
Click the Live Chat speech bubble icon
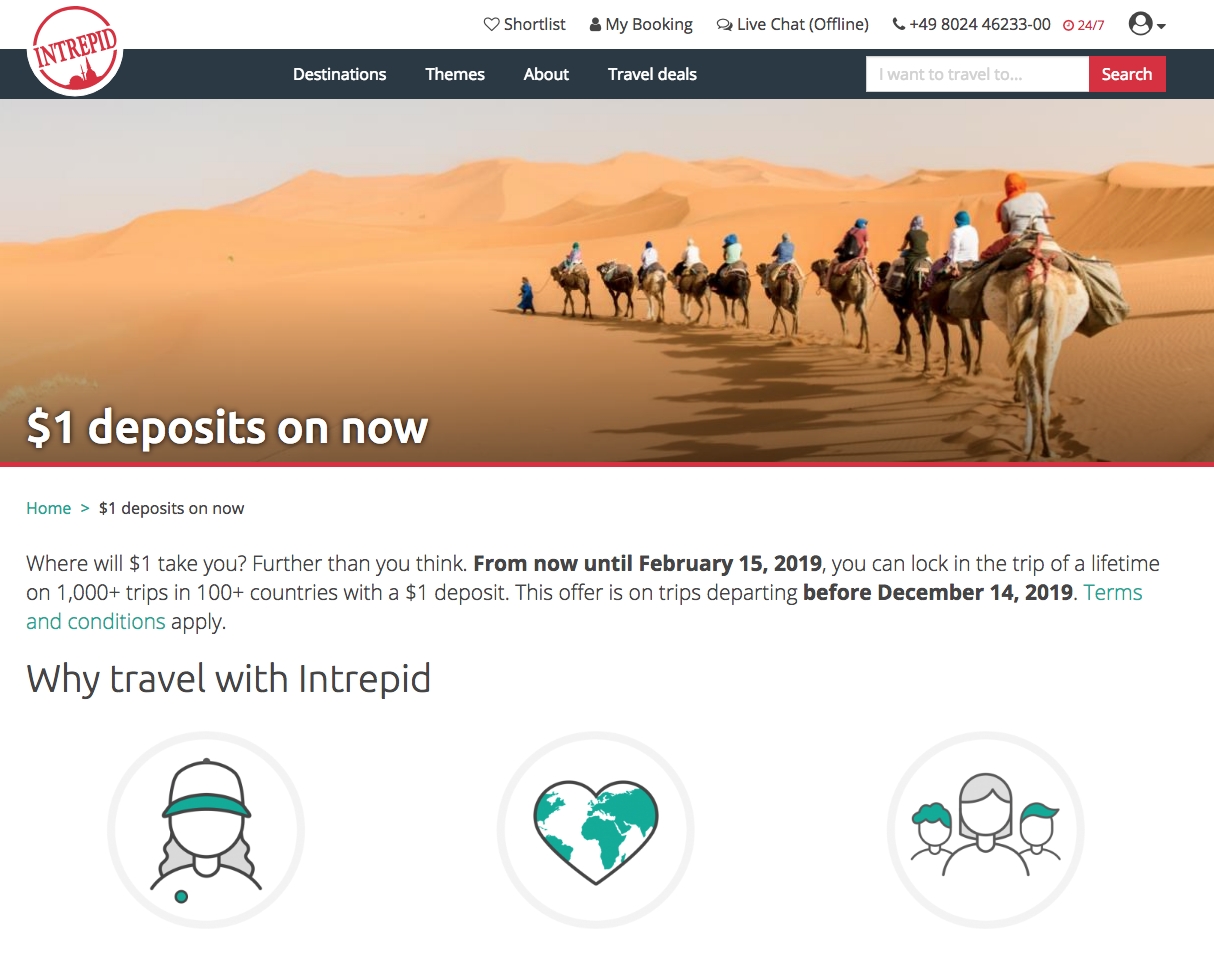coord(724,25)
